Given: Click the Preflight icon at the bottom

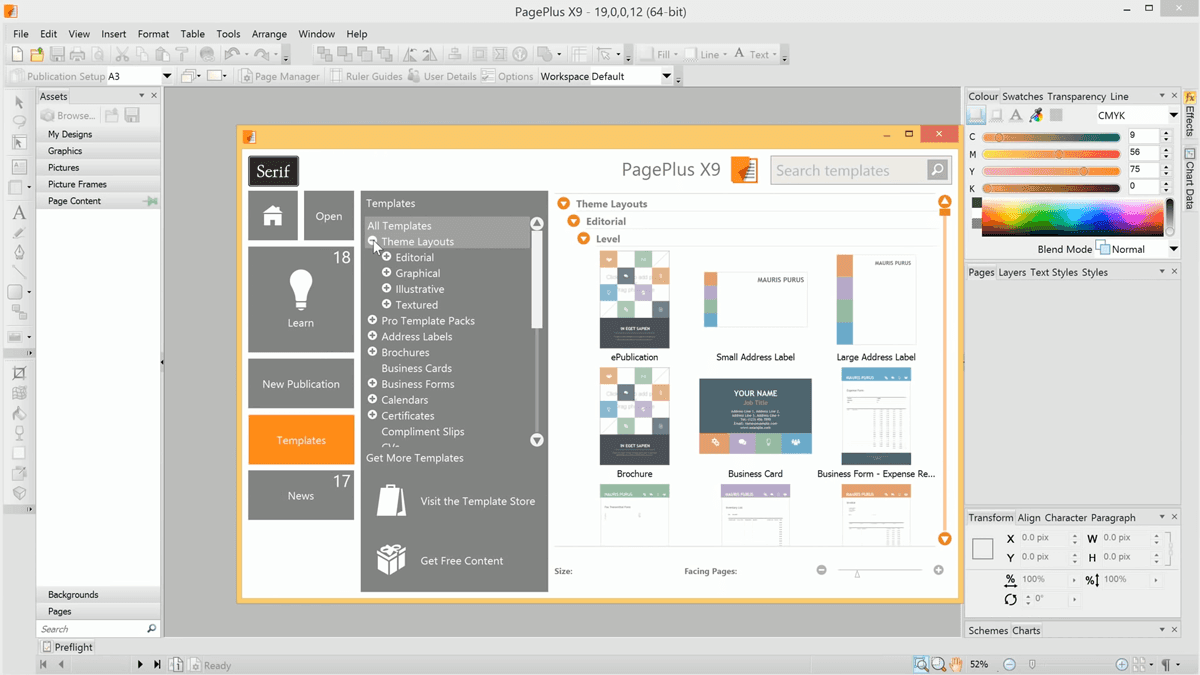Looking at the screenshot, I should [46, 647].
